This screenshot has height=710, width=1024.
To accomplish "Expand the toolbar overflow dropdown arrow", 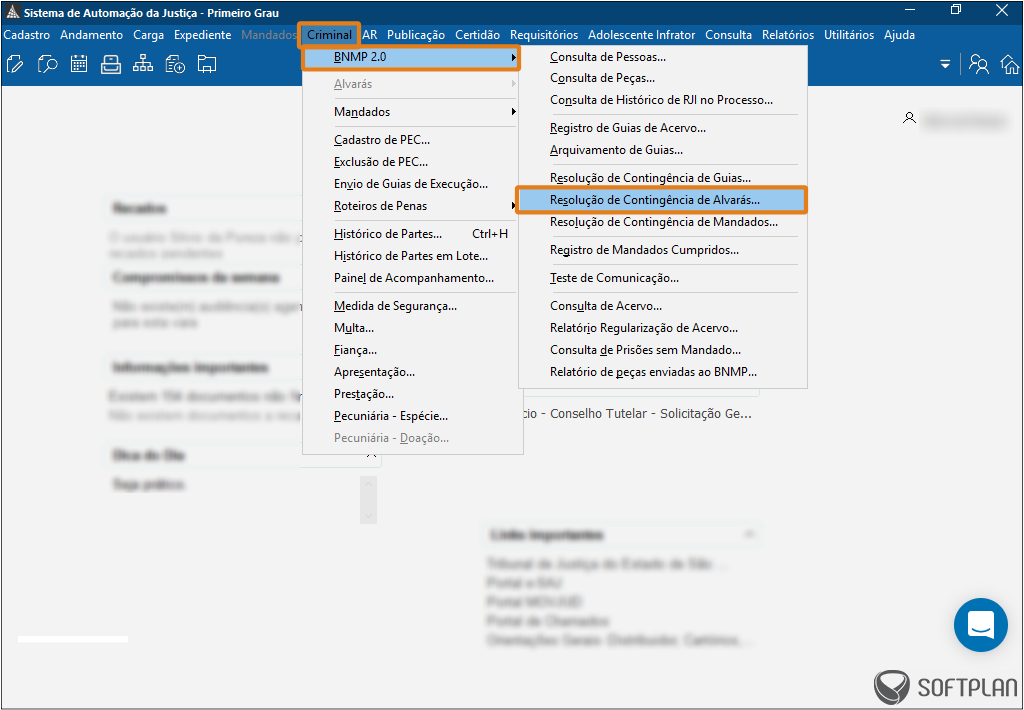I will coord(945,64).
